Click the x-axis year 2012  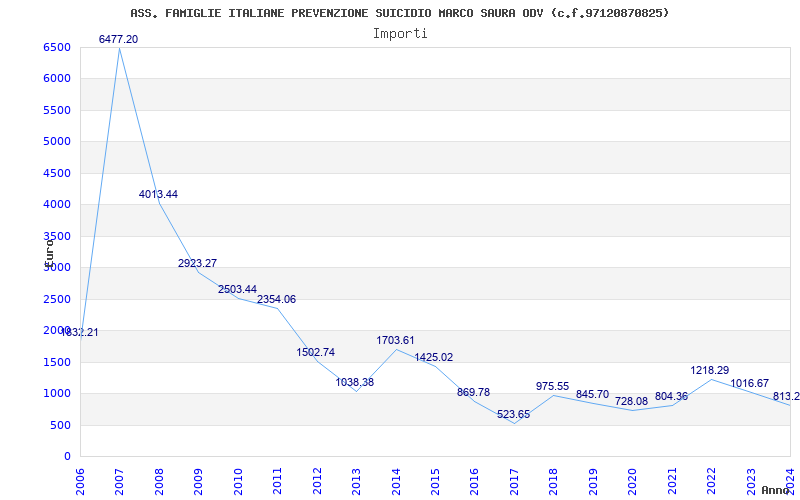[x=317, y=481]
